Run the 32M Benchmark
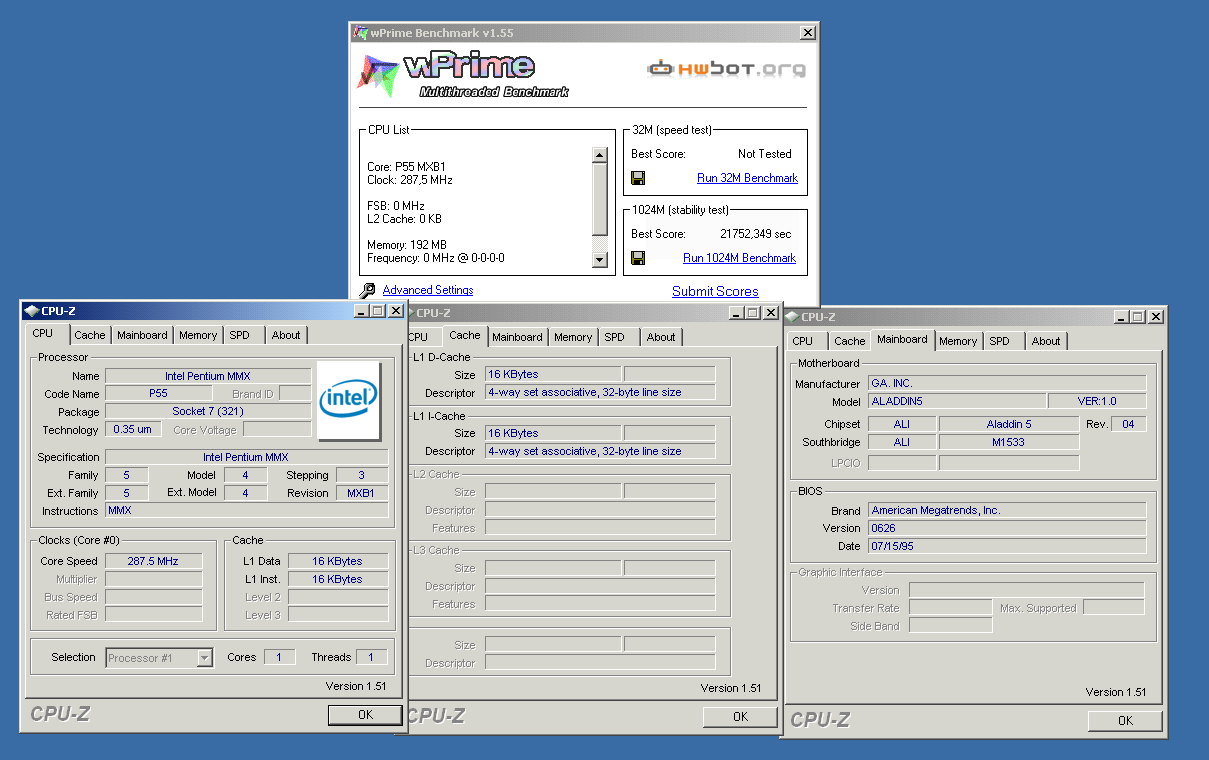This screenshot has width=1209, height=760. (747, 178)
